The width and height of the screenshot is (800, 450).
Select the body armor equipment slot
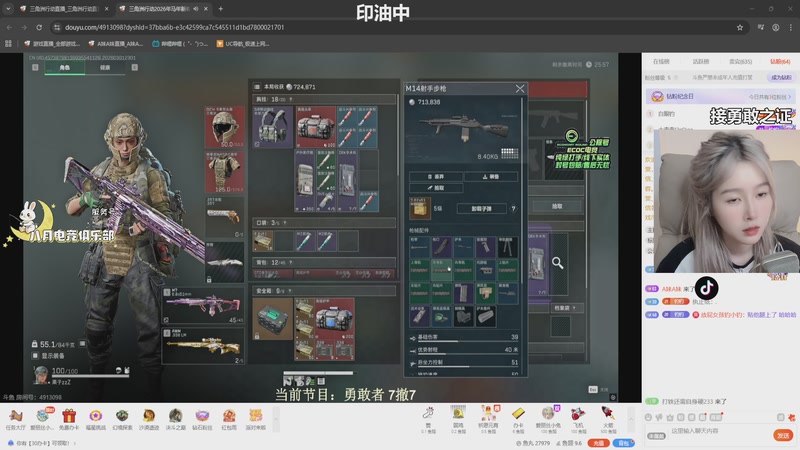pos(225,172)
